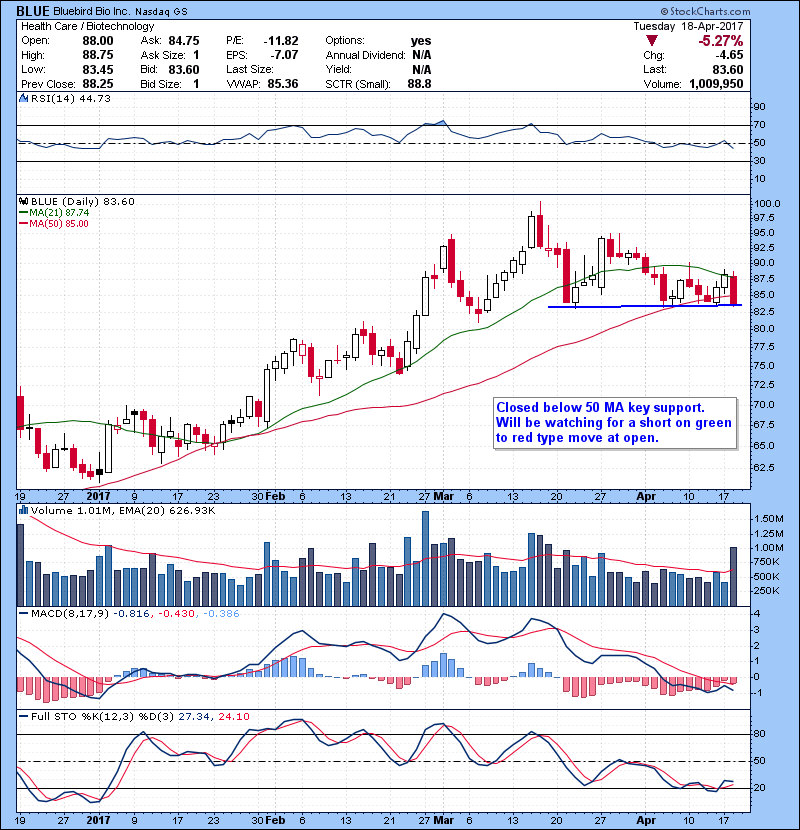Click the Volume figure 1,009,950
The height and width of the screenshot is (830, 800).
[716, 84]
